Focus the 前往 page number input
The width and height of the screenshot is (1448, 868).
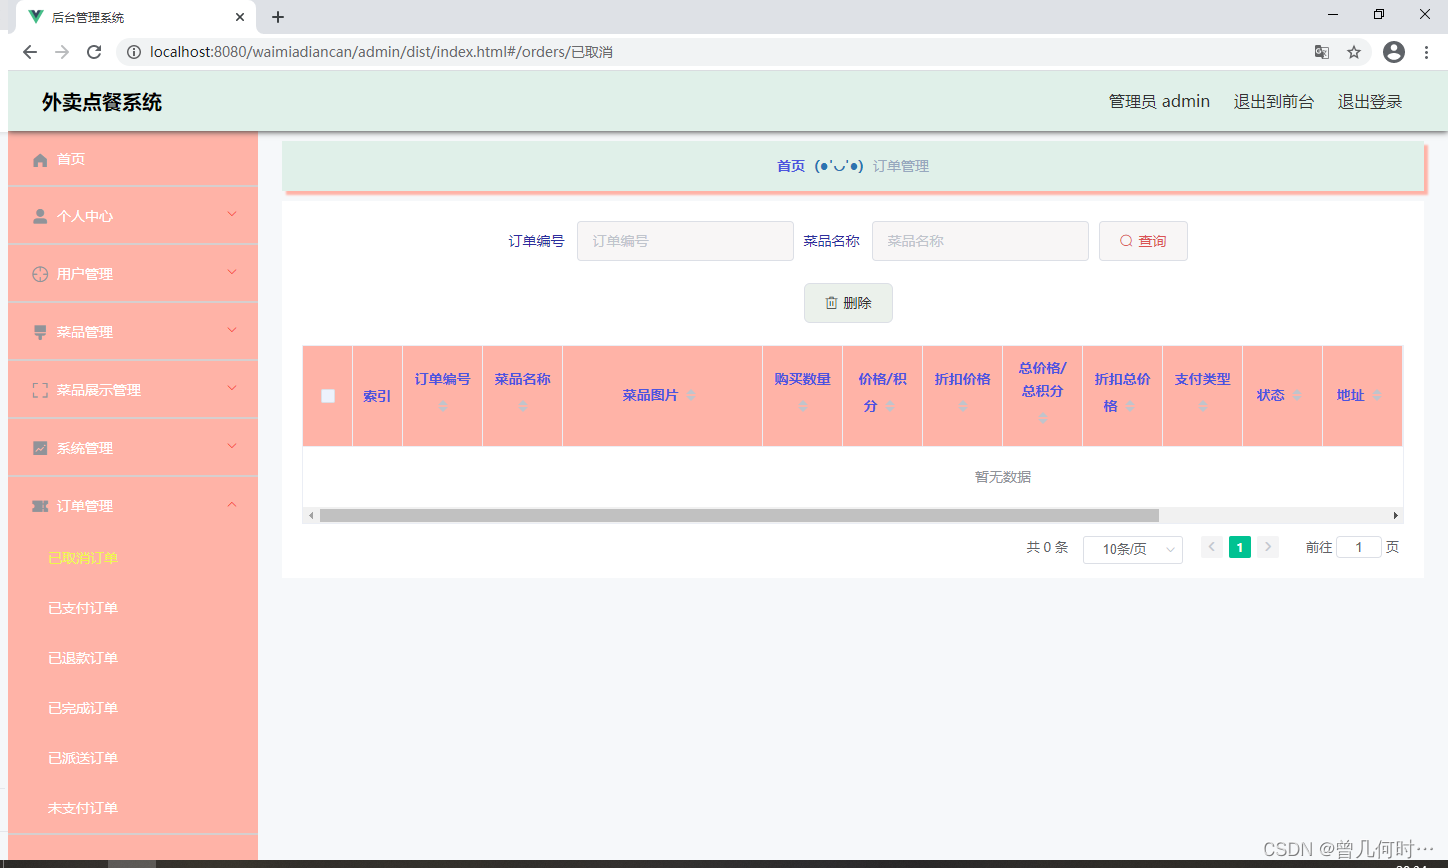(1359, 547)
